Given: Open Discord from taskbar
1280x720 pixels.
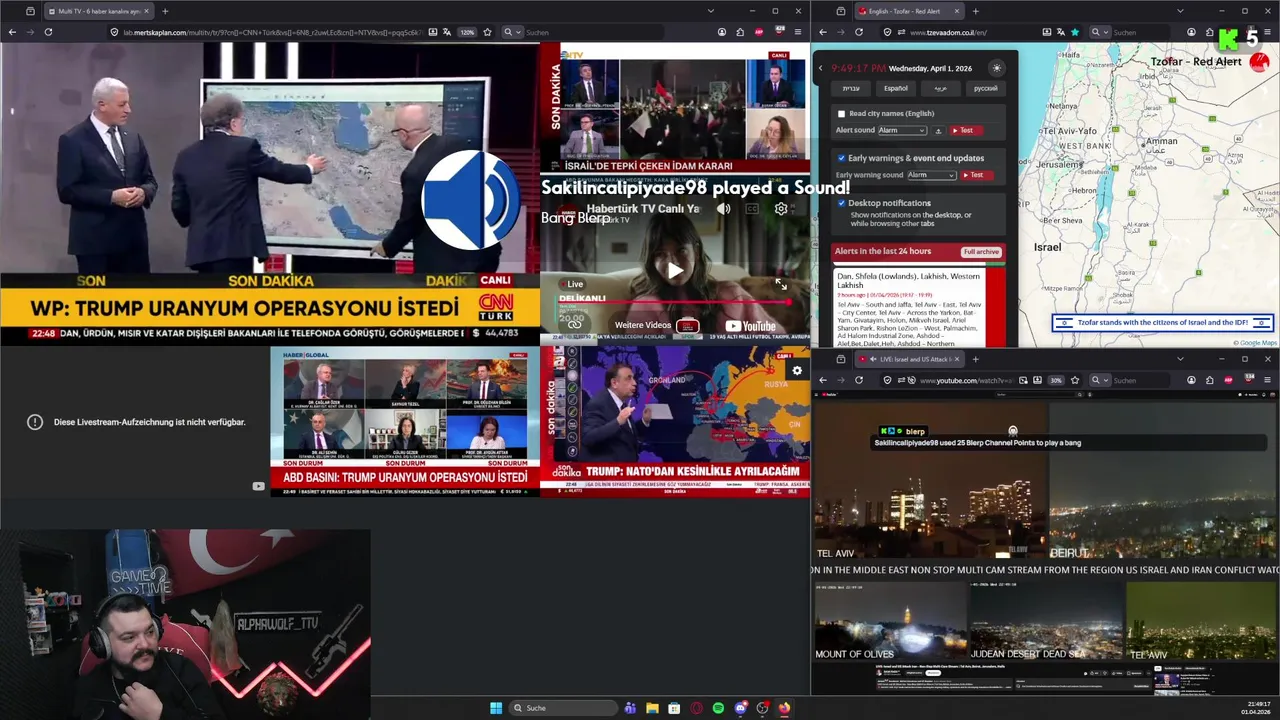Looking at the screenshot, I should coord(740,708).
